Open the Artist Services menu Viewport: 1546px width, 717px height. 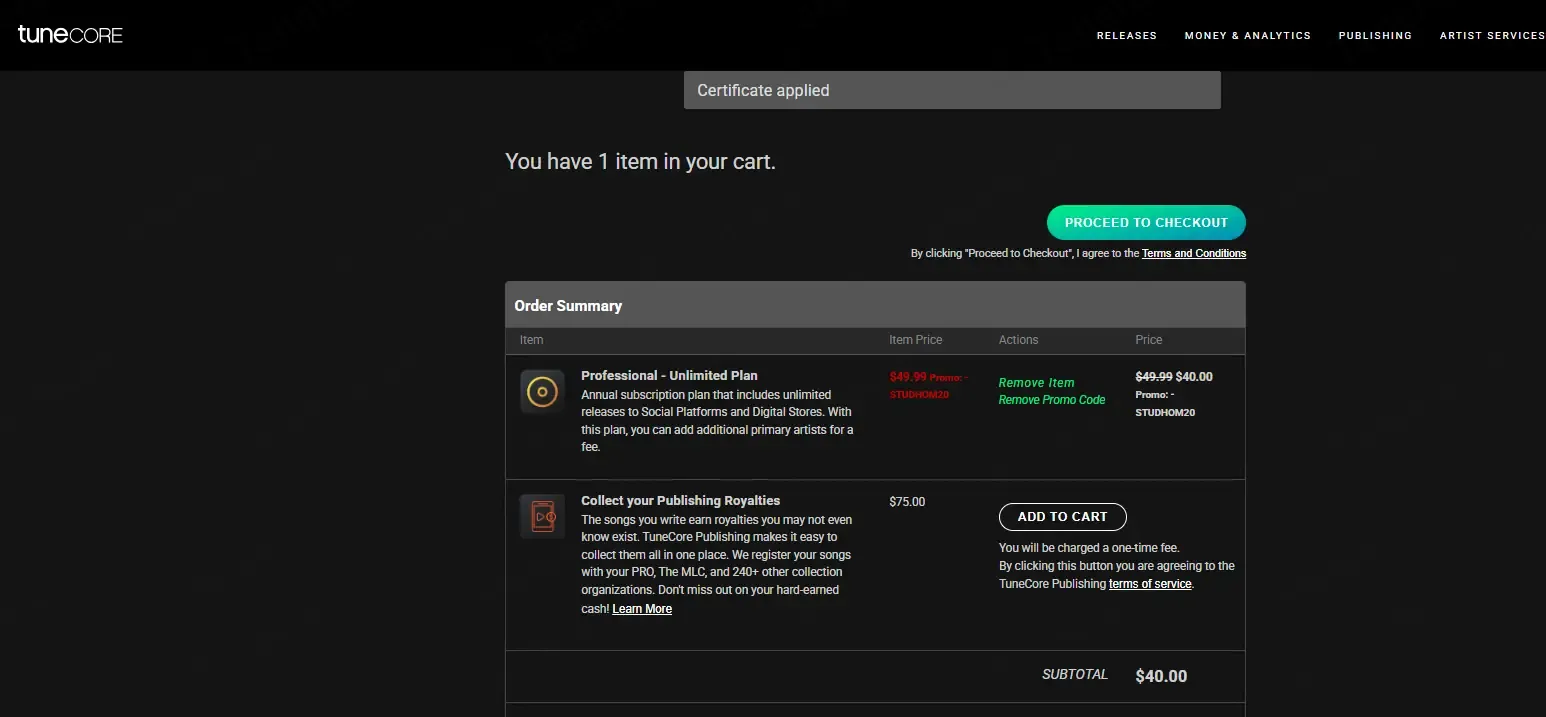pos(1491,36)
